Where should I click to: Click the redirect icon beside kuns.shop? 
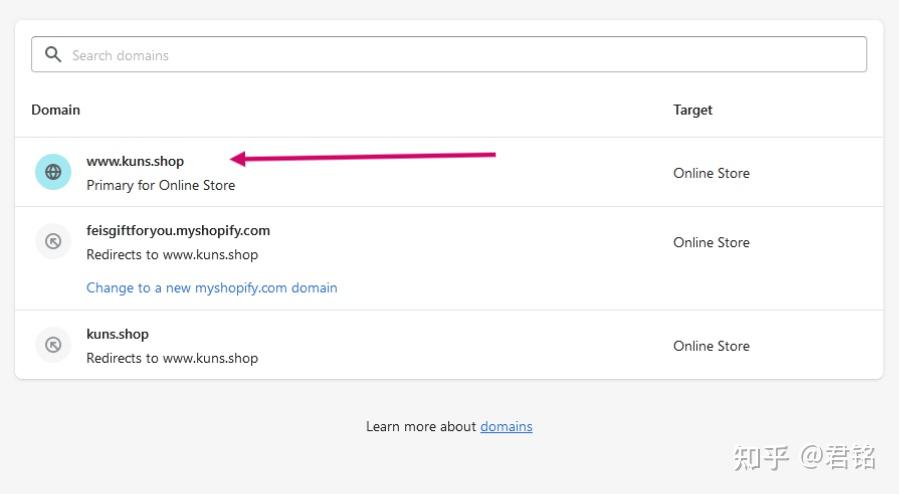pyautogui.click(x=53, y=344)
